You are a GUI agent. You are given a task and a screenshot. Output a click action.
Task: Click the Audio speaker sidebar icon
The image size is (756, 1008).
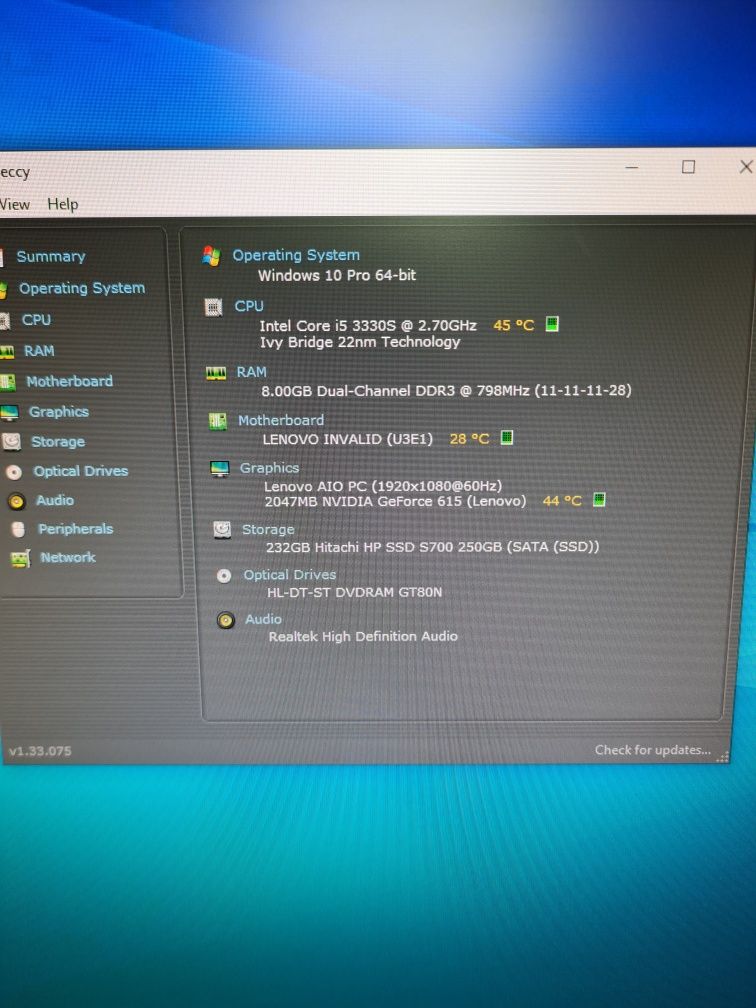click(17, 501)
